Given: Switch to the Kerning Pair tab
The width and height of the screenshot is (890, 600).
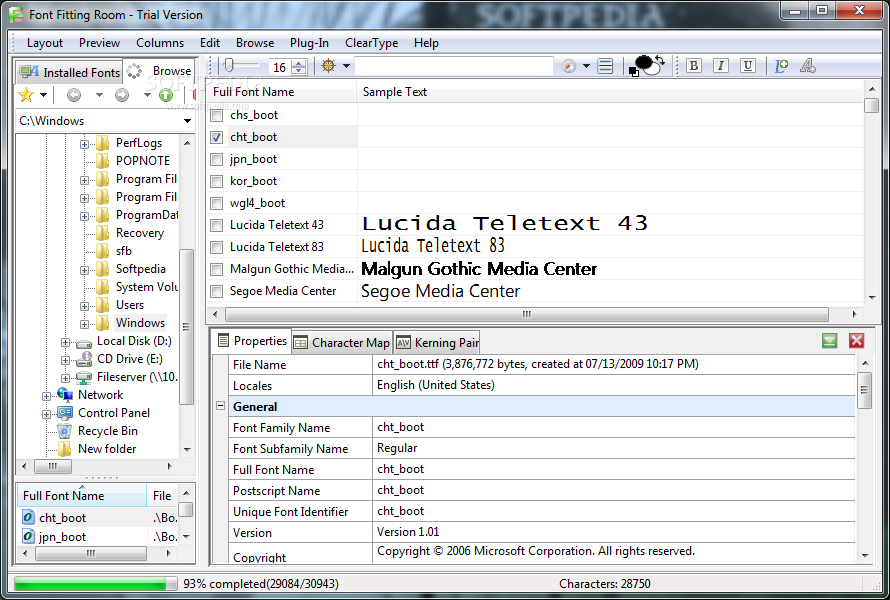Looking at the screenshot, I should [x=438, y=342].
